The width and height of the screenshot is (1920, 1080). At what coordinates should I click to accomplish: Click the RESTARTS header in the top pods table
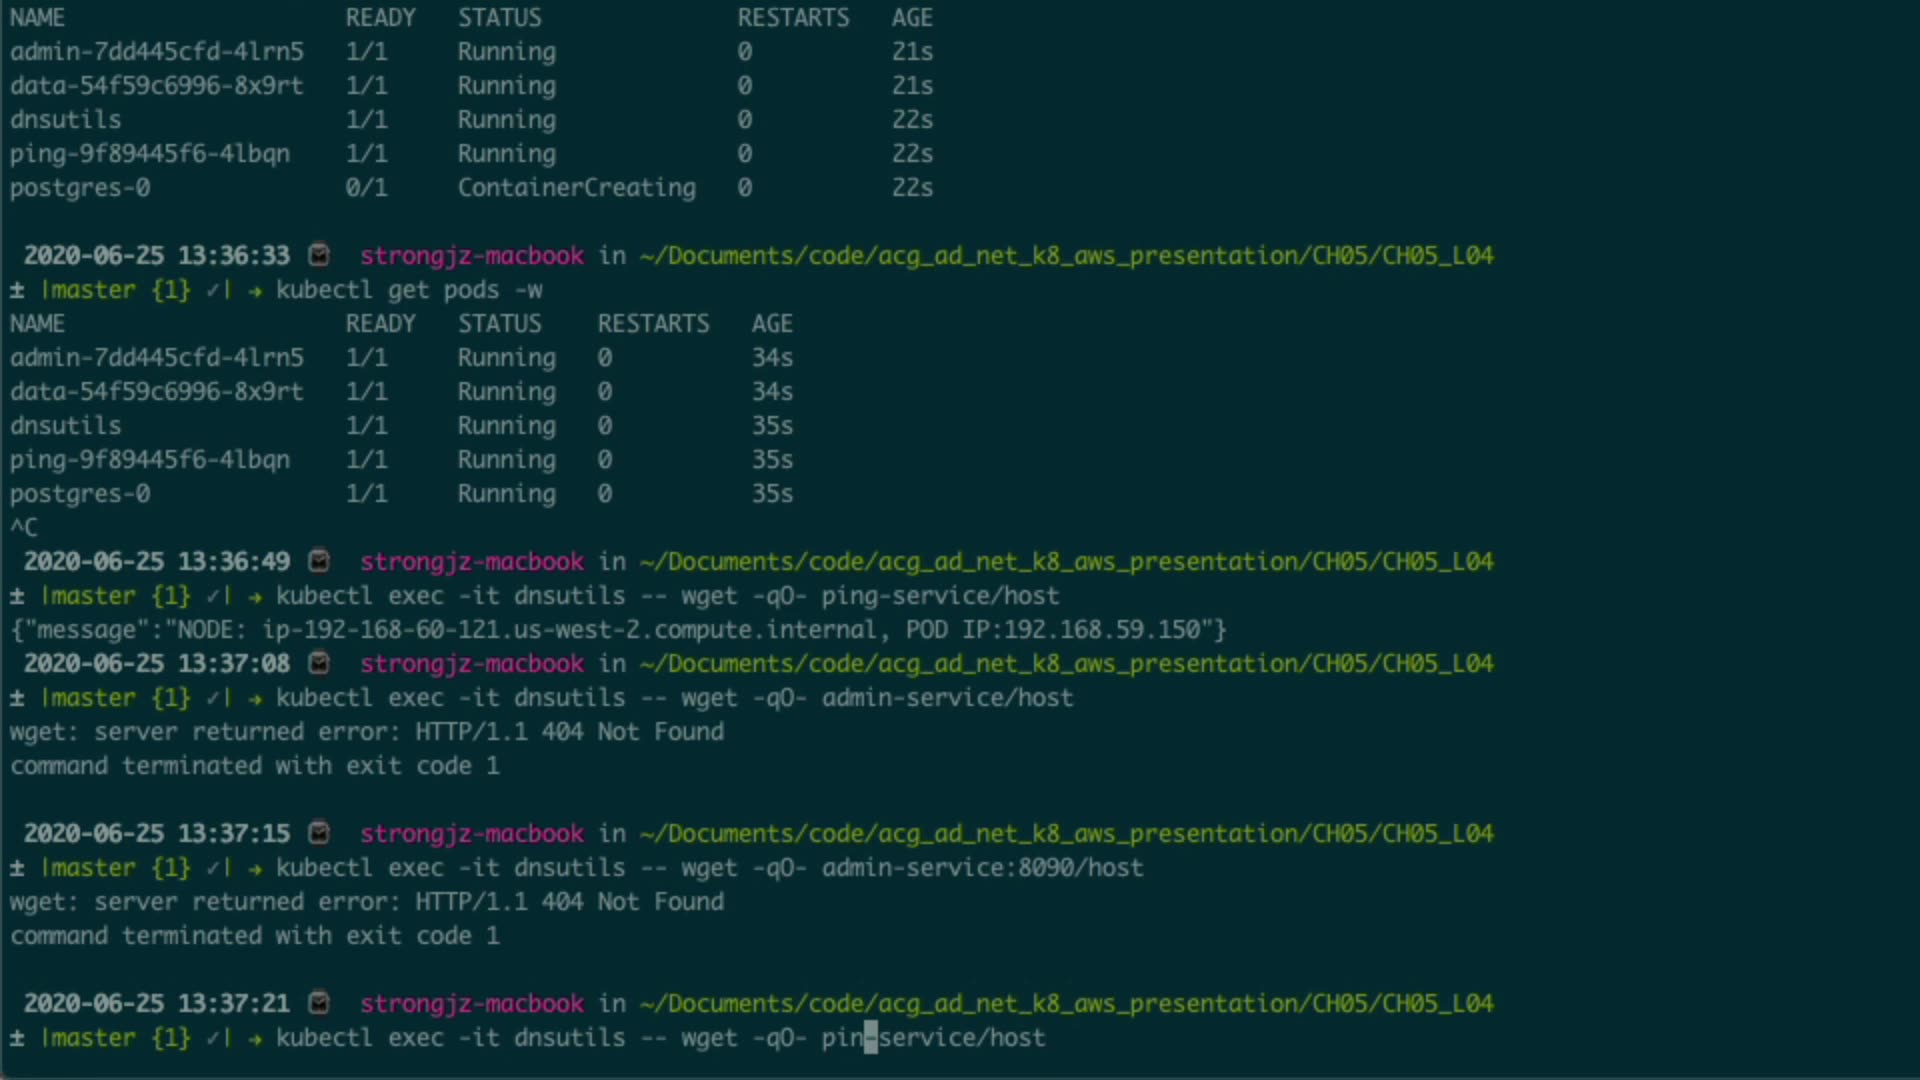click(792, 18)
